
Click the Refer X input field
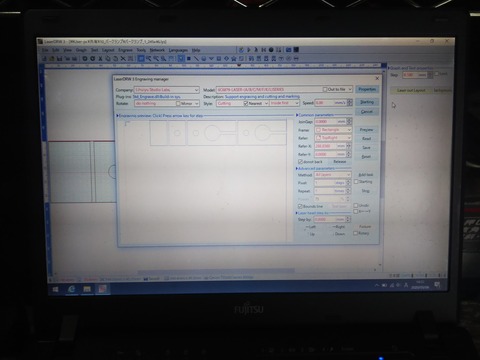click(x=330, y=146)
